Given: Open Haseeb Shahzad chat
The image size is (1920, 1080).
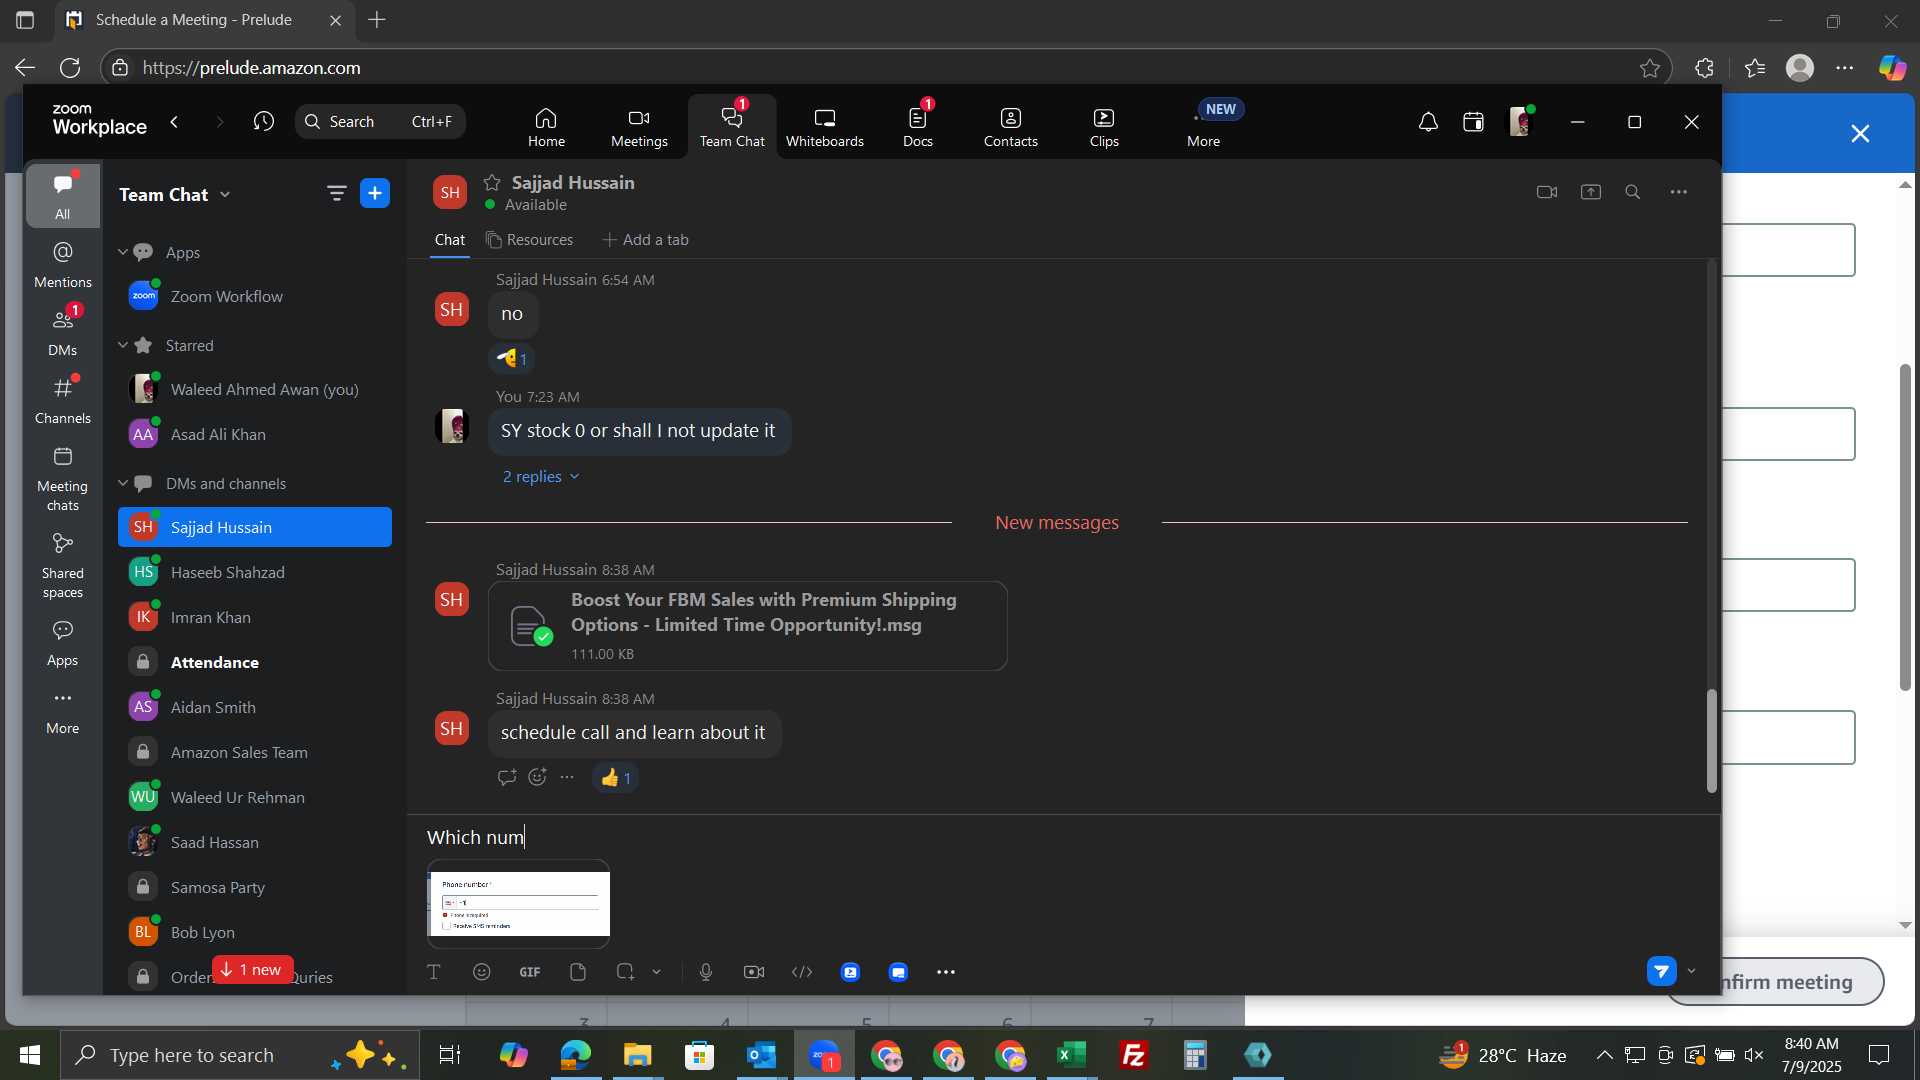Looking at the screenshot, I should pos(255,572).
